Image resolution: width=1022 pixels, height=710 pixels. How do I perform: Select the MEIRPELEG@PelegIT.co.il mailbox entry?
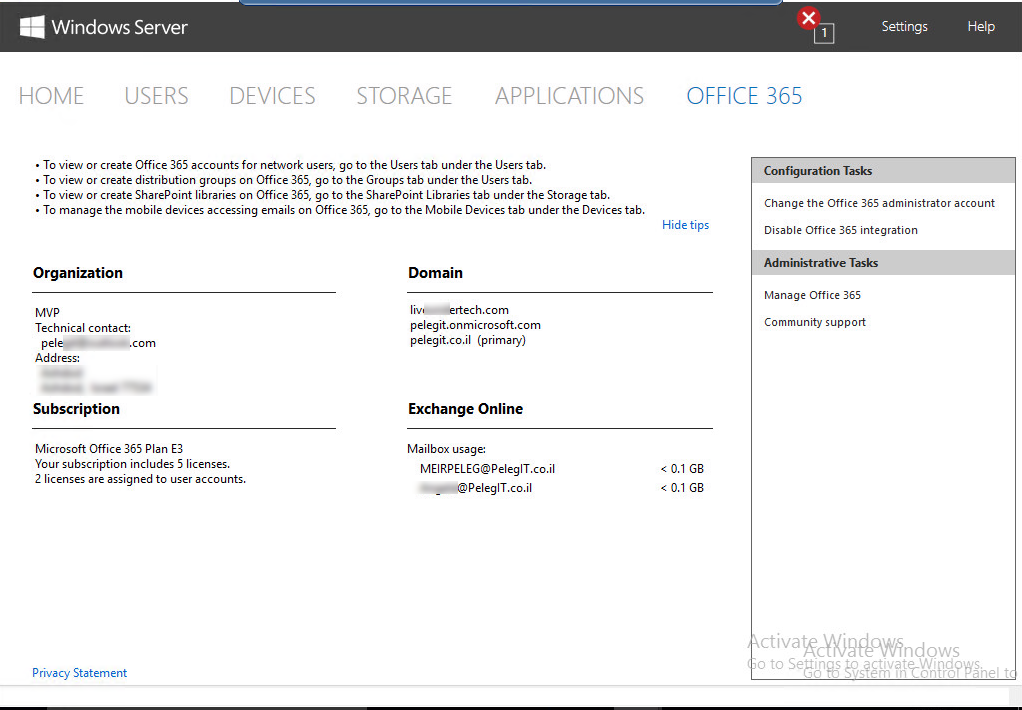tap(488, 469)
